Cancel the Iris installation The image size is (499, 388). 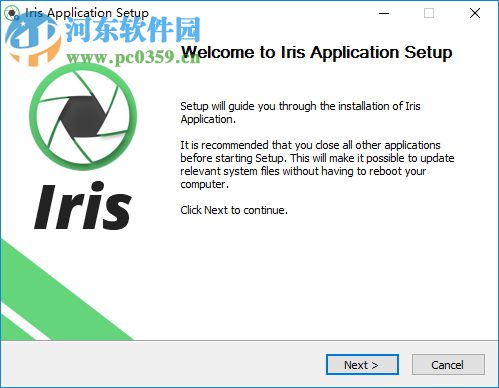(448, 365)
